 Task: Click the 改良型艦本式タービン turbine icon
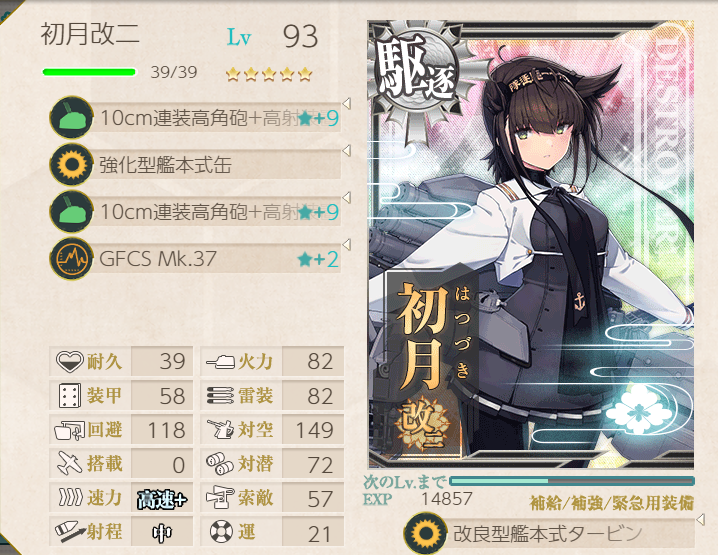point(425,533)
